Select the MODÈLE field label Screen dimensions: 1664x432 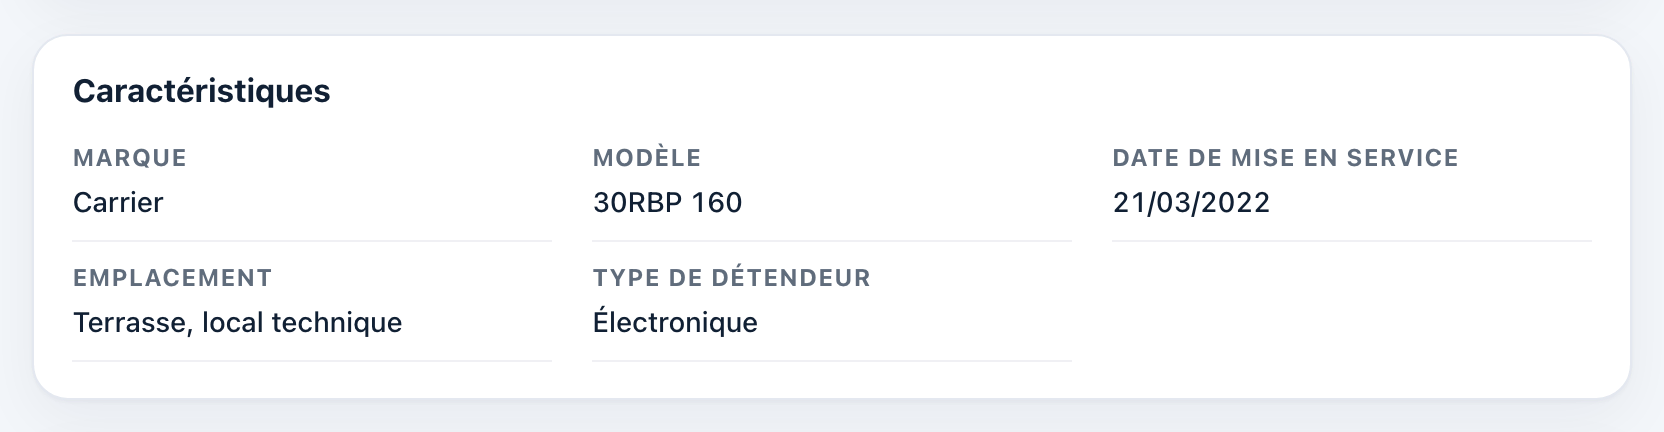(x=647, y=158)
